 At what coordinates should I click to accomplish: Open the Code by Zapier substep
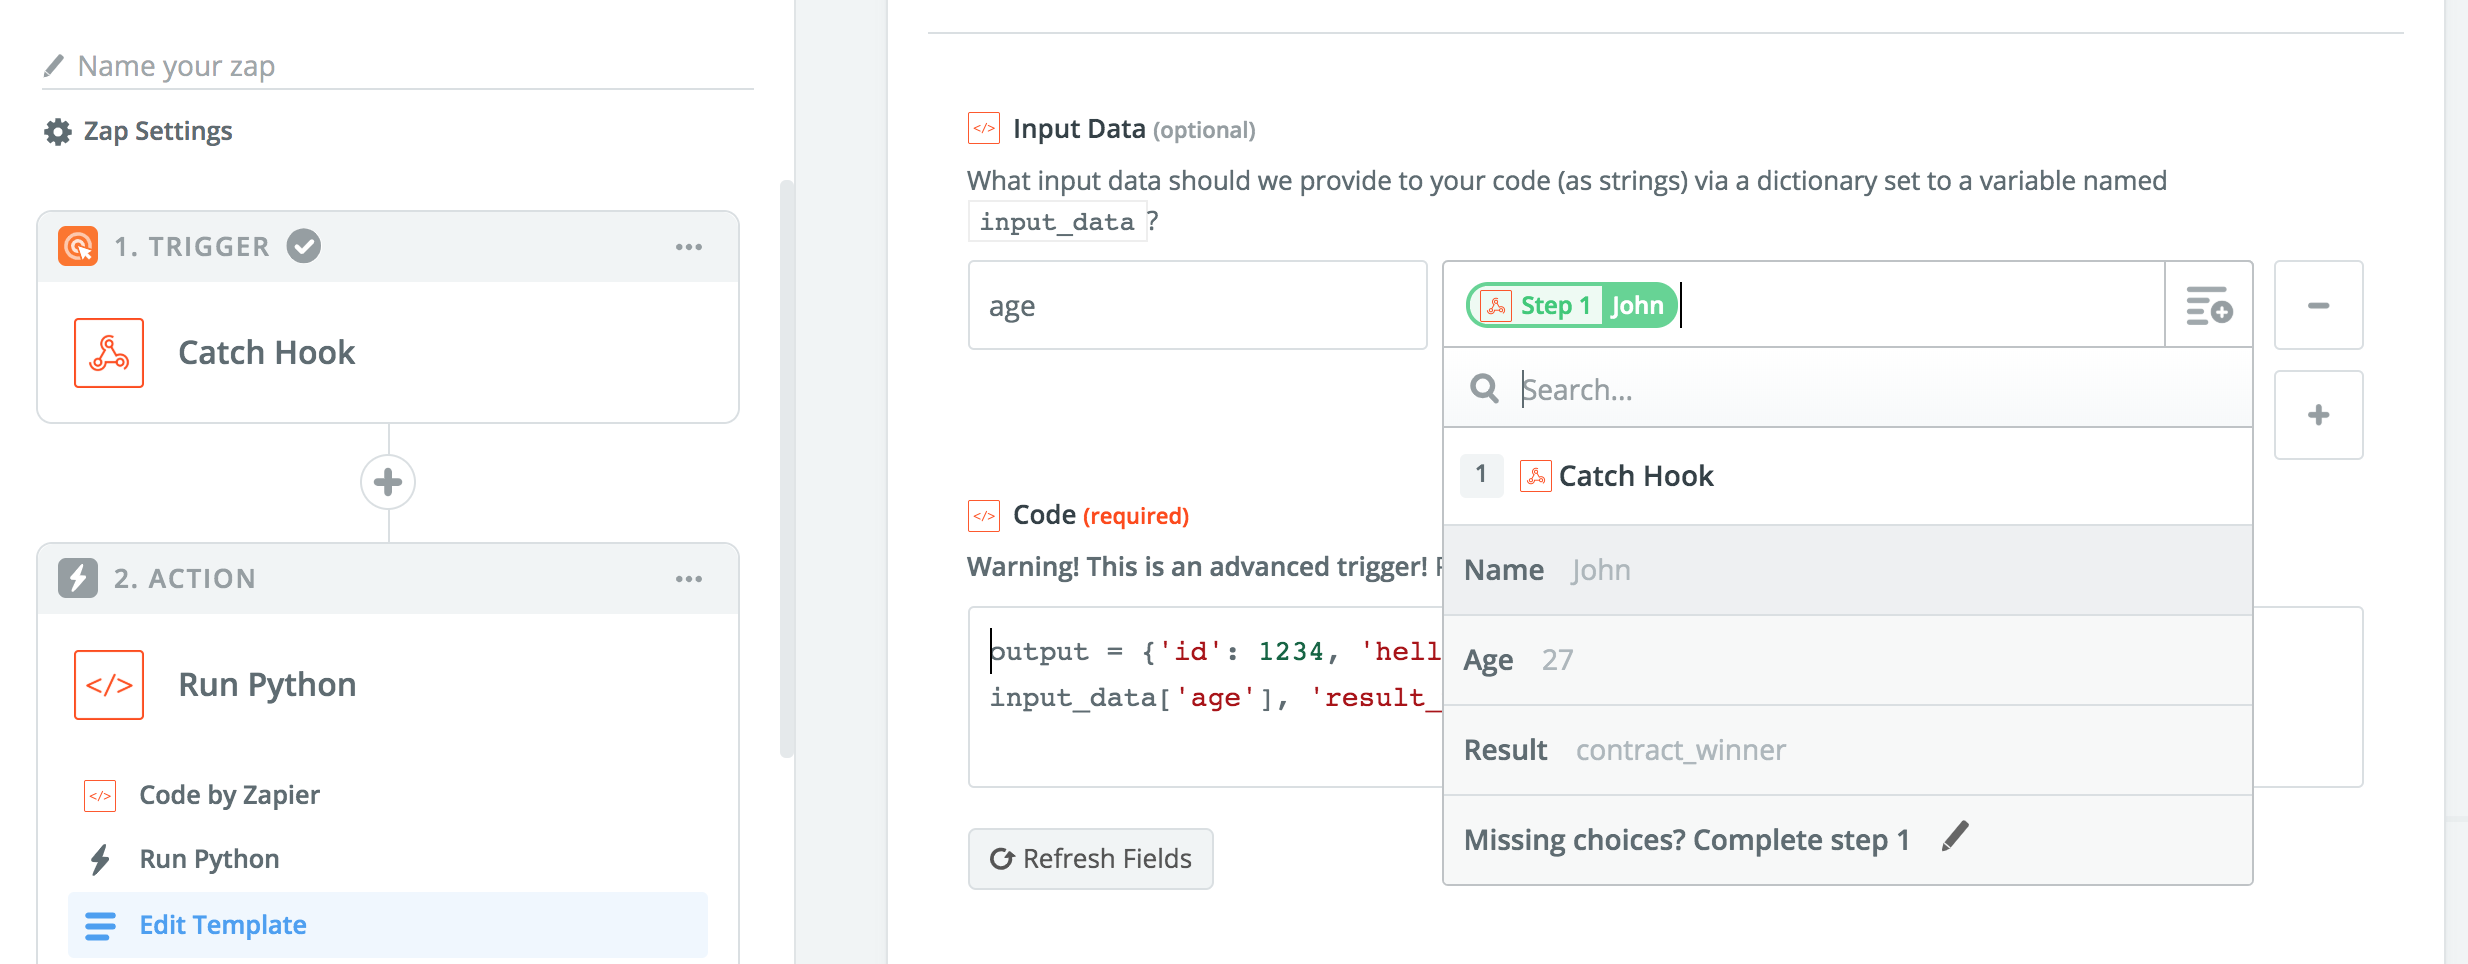[229, 795]
